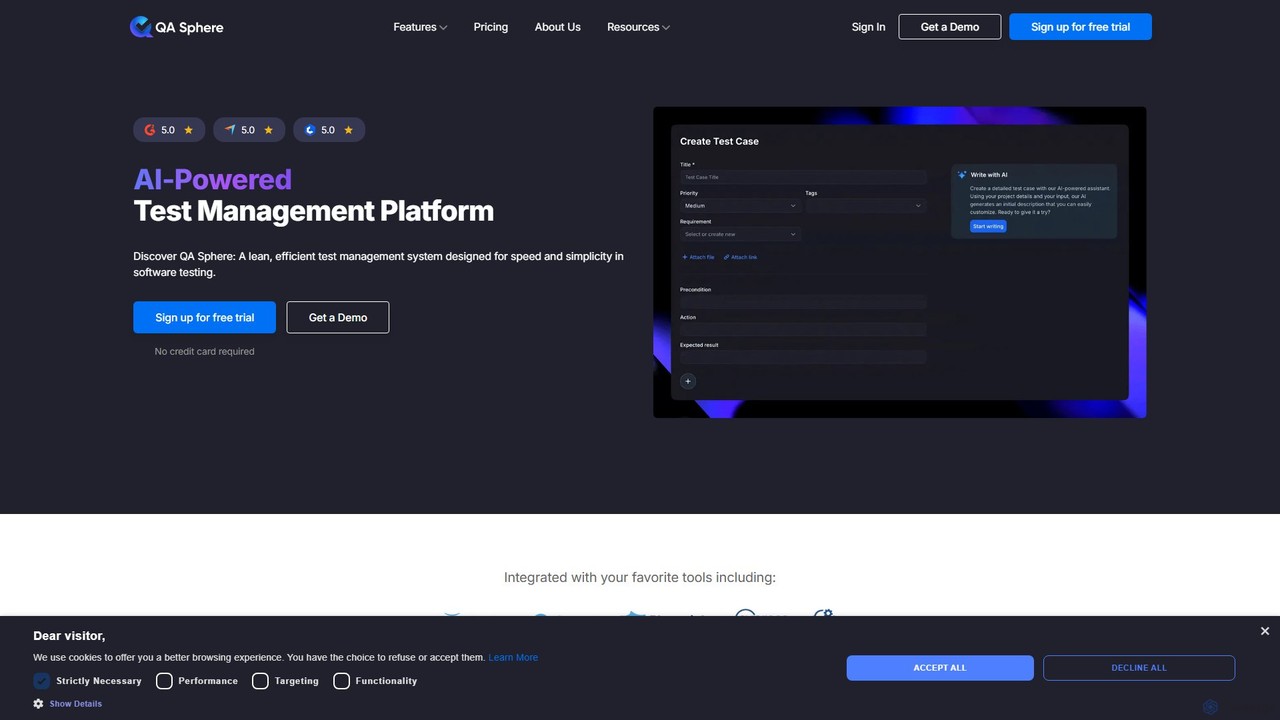The width and height of the screenshot is (1280, 720).
Task: Expand the Resources menu
Action: [x=638, y=27]
